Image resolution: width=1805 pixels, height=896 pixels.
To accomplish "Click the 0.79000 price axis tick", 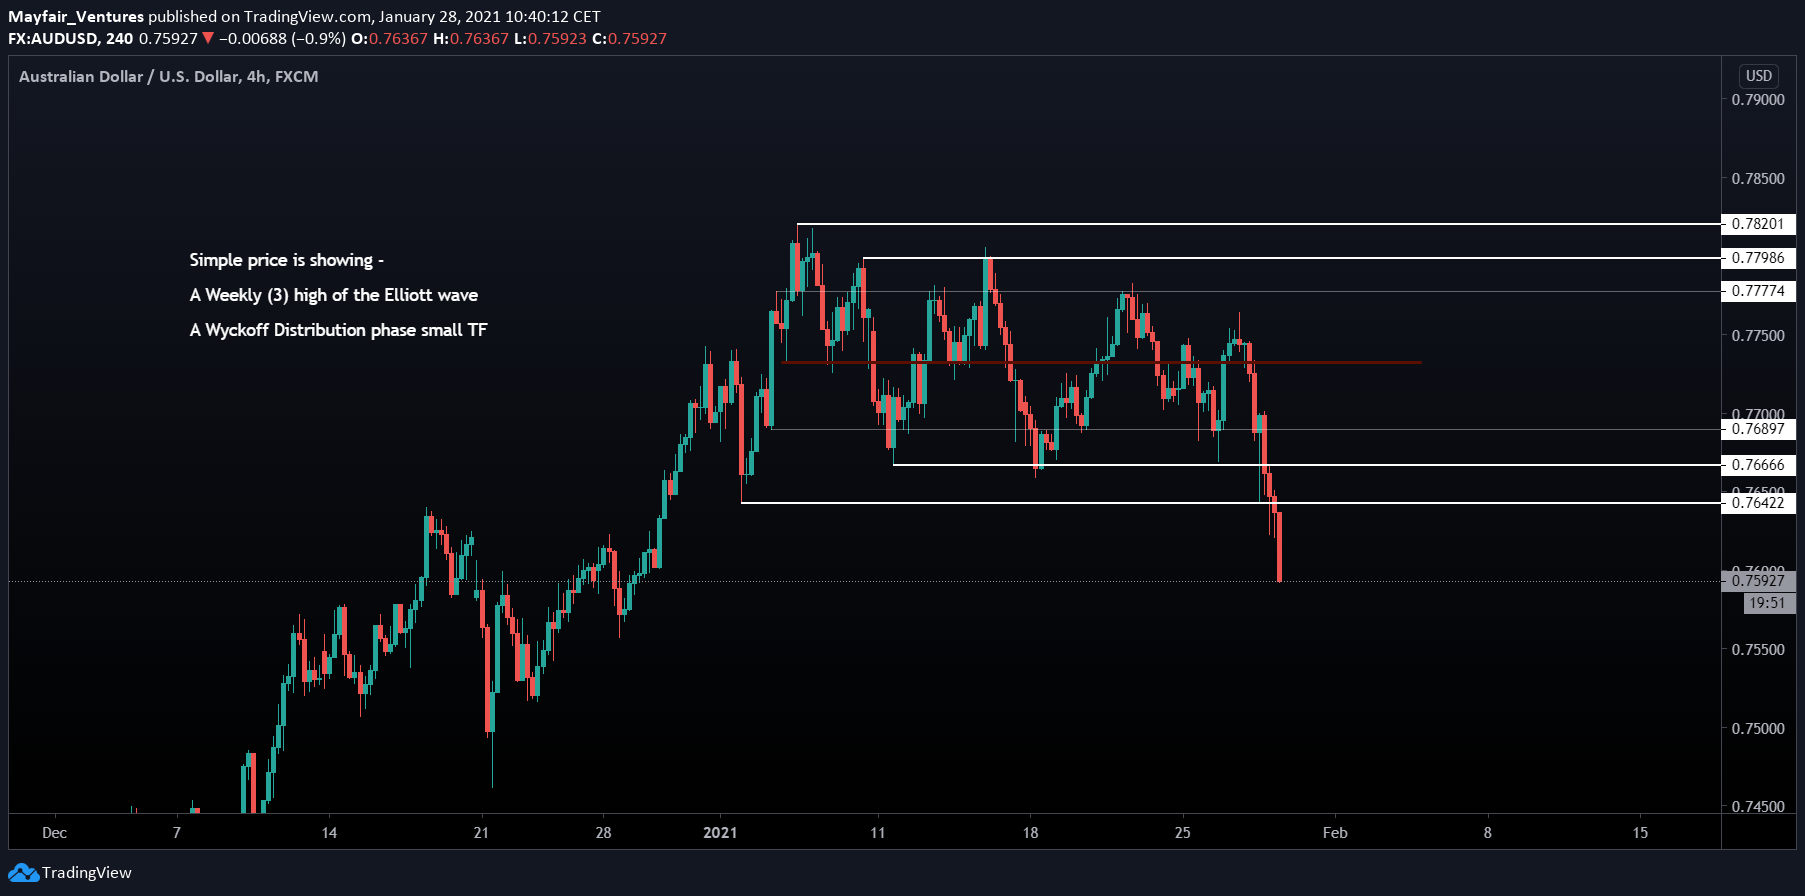I will (x=1758, y=100).
